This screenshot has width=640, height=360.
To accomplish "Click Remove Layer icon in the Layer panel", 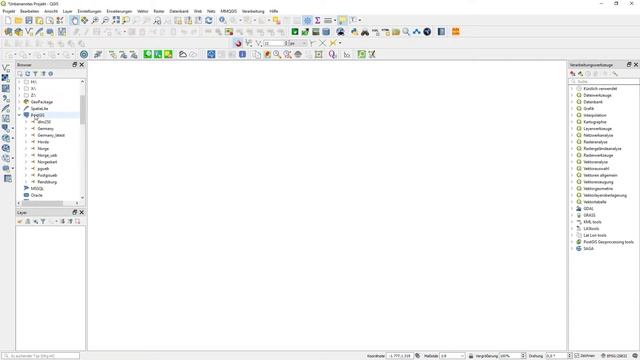I will [x=78, y=221].
